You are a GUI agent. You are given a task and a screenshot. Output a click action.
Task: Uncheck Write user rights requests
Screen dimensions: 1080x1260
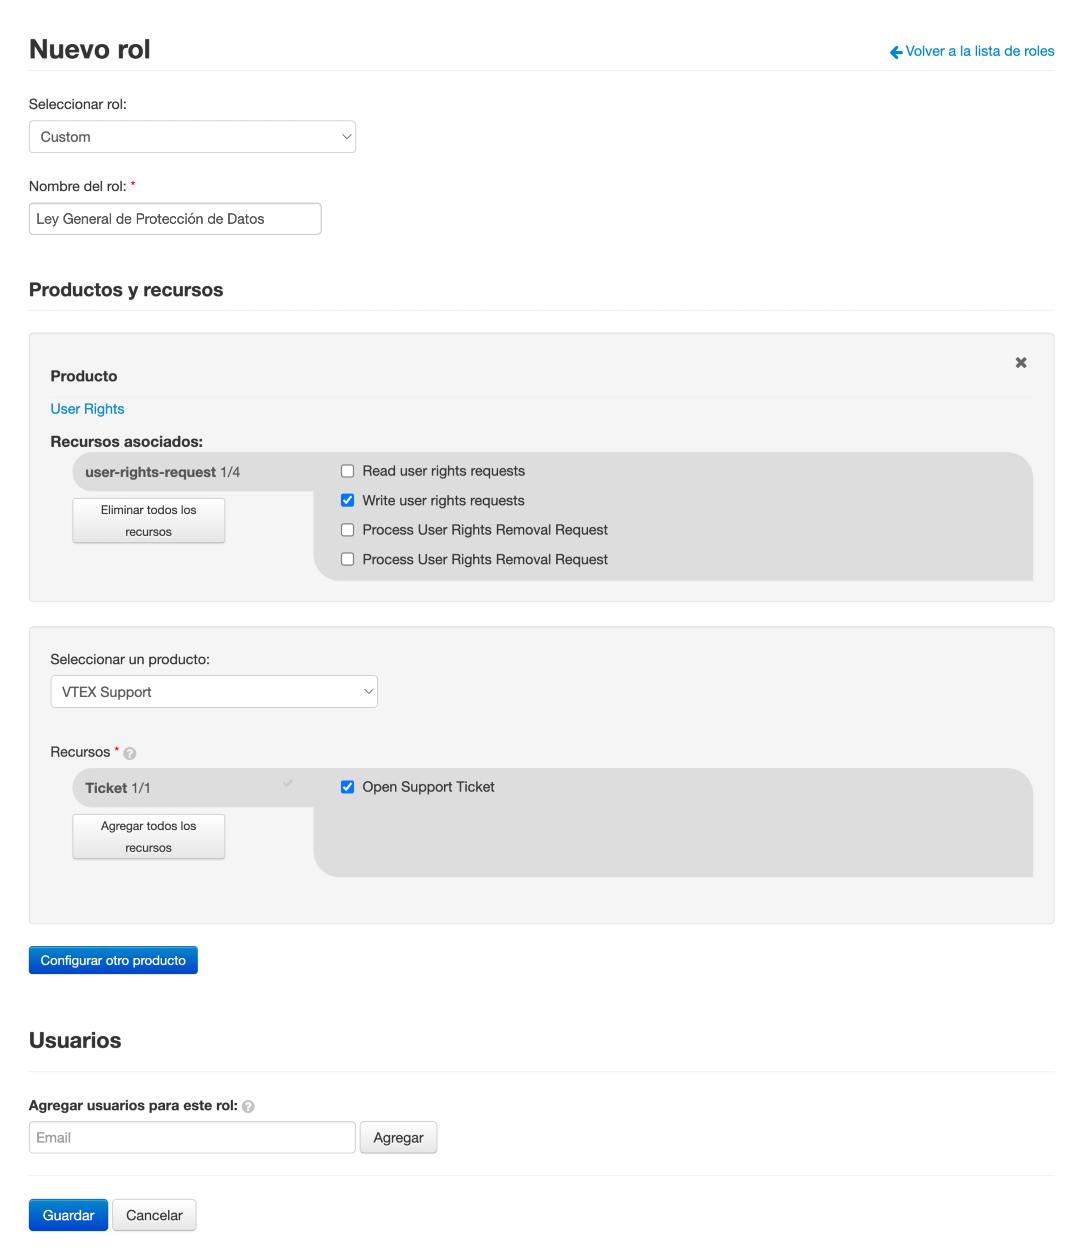coord(348,501)
